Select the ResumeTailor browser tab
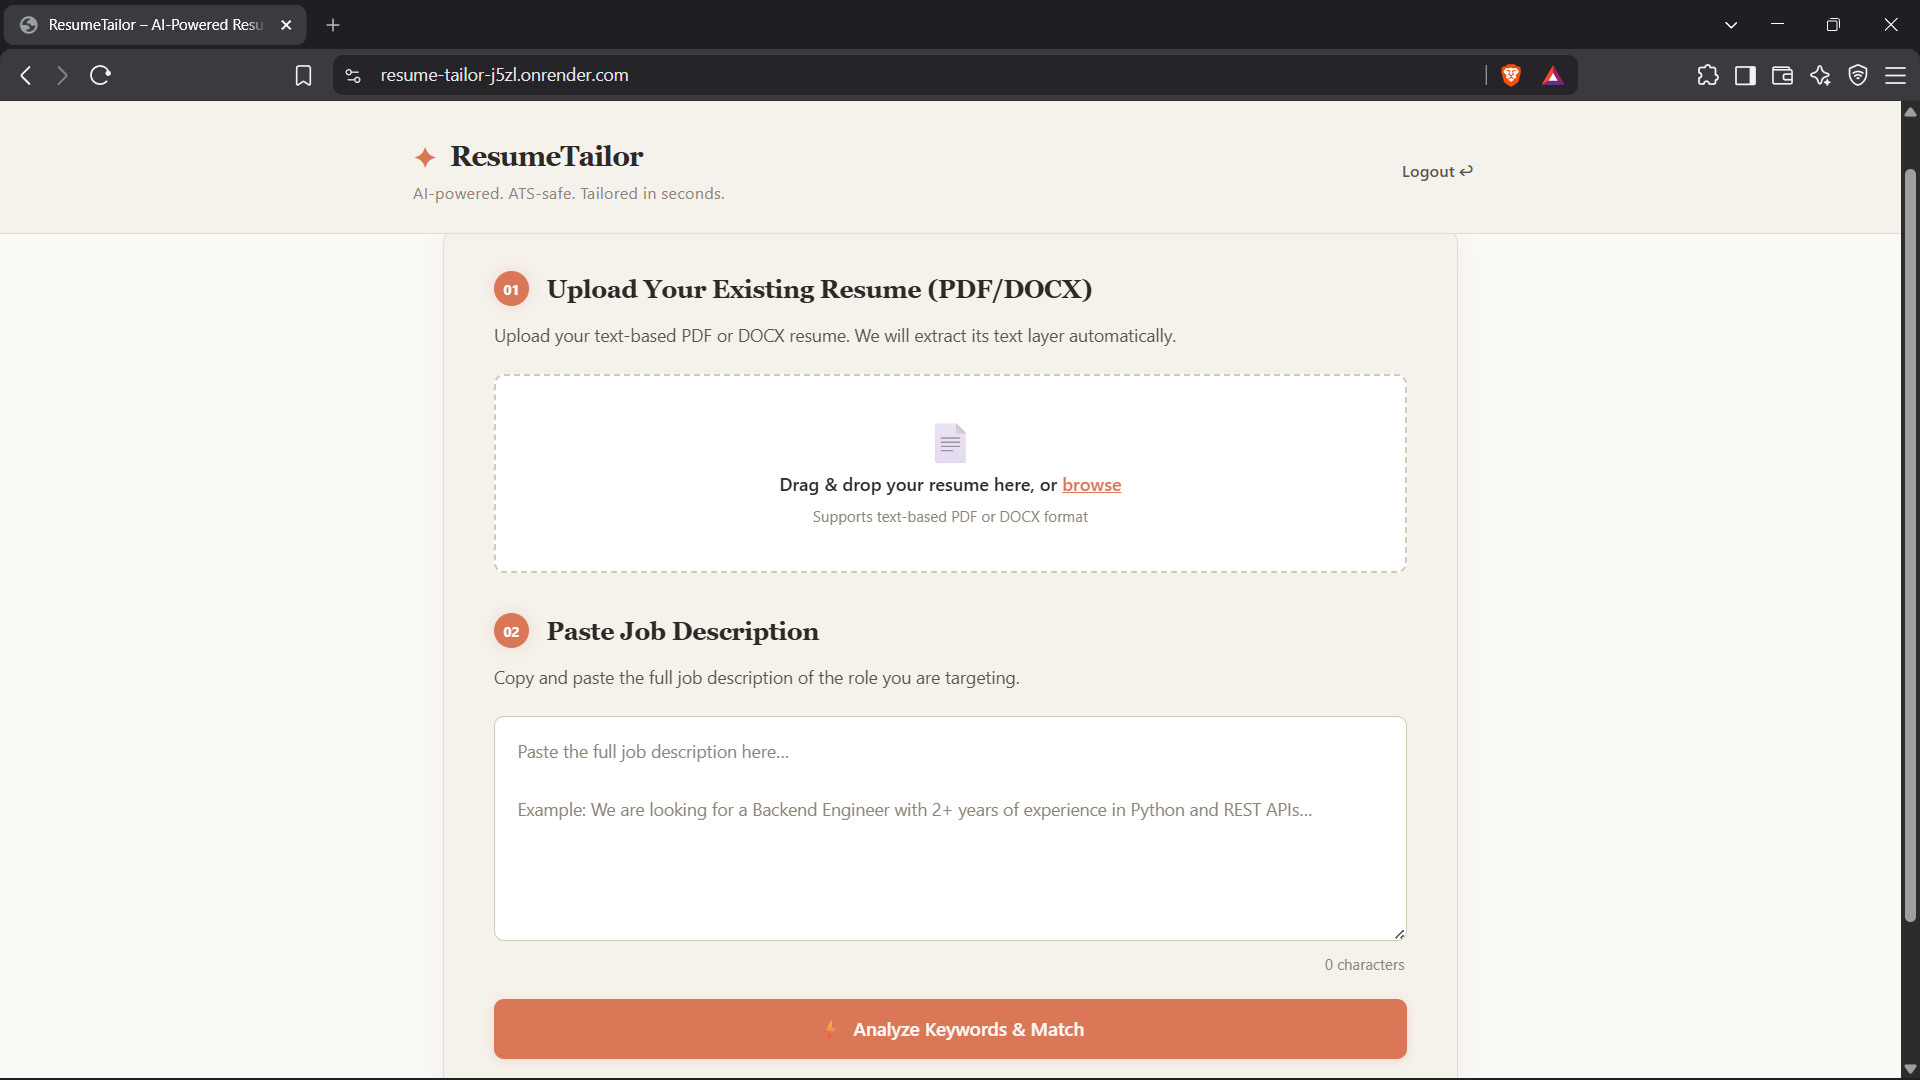This screenshot has height=1080, width=1920. [x=155, y=25]
